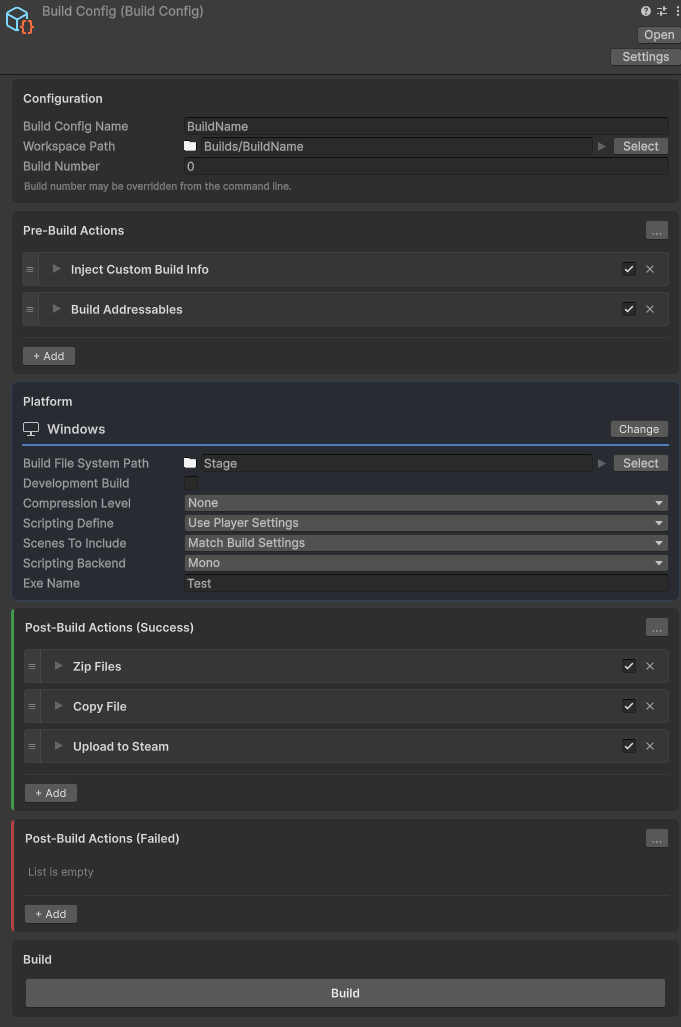Click the arrow next to Workspace Path field
This screenshot has height=1027, width=681.
tap(601, 146)
